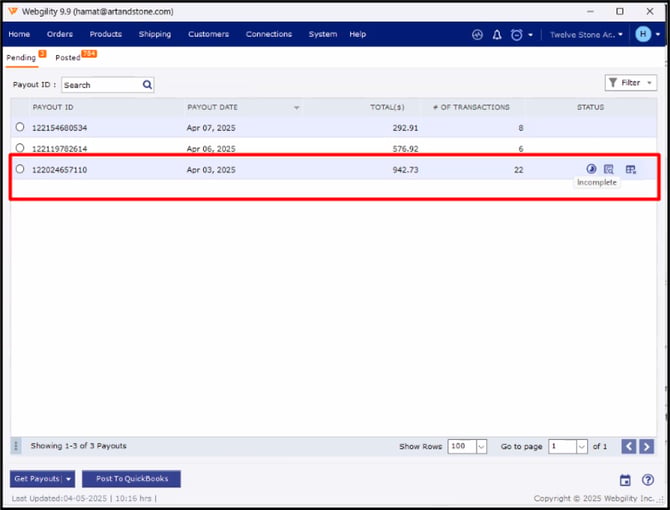The height and width of the screenshot is (510, 670).
Task: Open the Customers menu
Action: pyautogui.click(x=209, y=34)
